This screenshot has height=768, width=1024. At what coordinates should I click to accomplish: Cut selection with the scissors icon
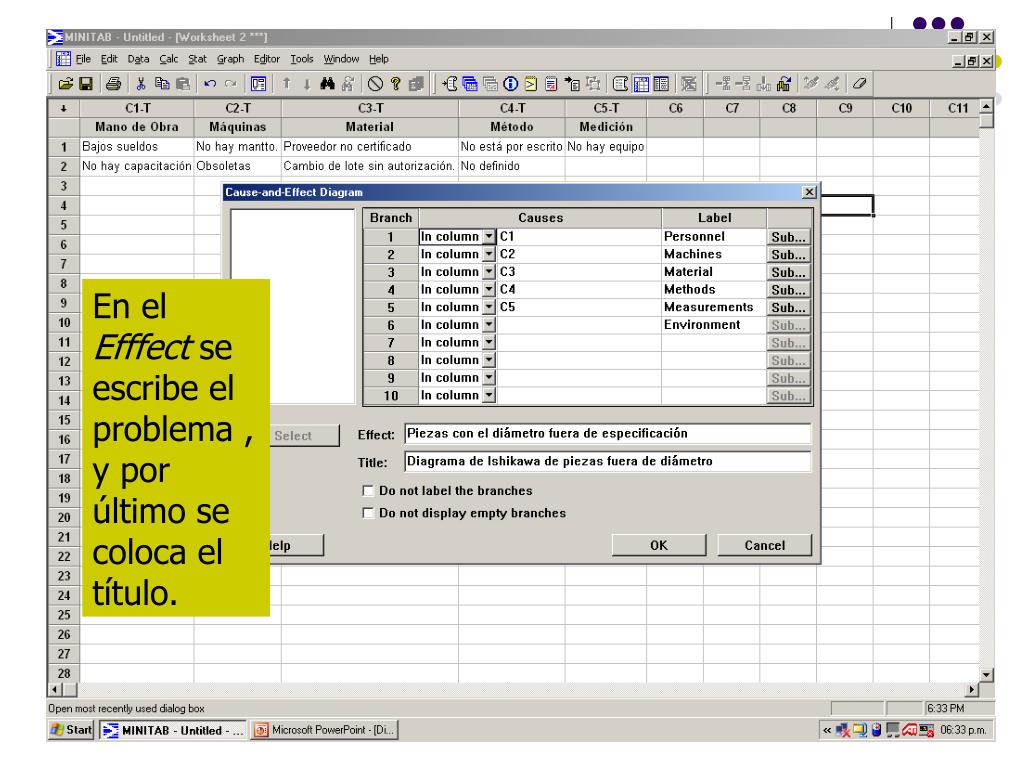(140, 84)
